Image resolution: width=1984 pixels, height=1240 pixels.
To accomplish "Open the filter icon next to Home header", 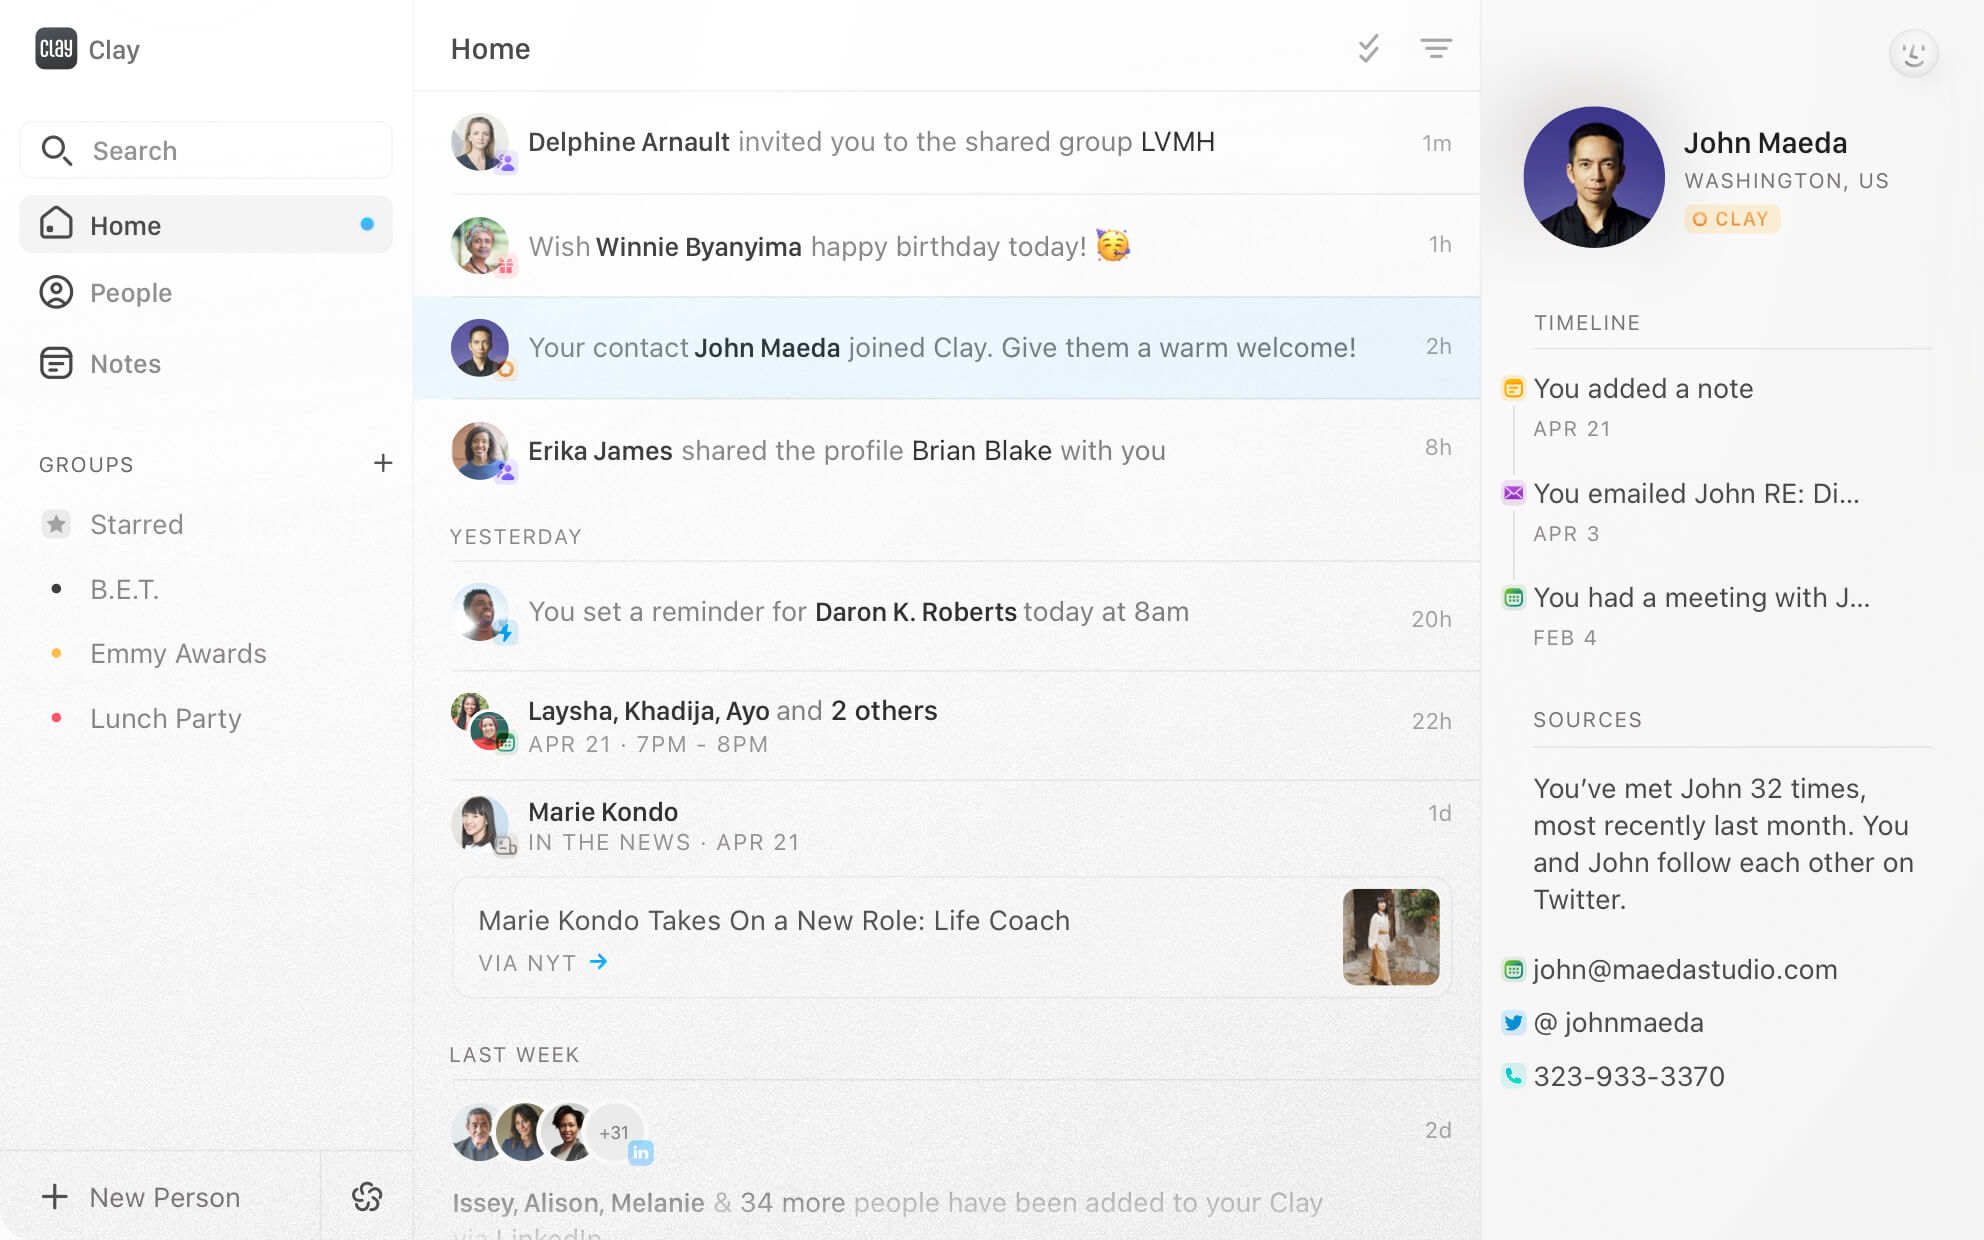I will (x=1437, y=48).
